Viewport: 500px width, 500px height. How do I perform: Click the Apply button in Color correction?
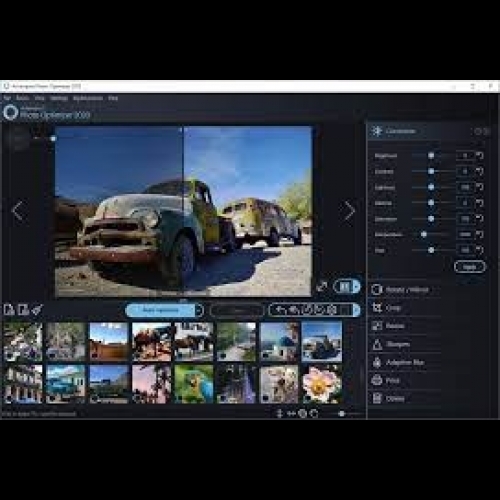[x=469, y=267]
